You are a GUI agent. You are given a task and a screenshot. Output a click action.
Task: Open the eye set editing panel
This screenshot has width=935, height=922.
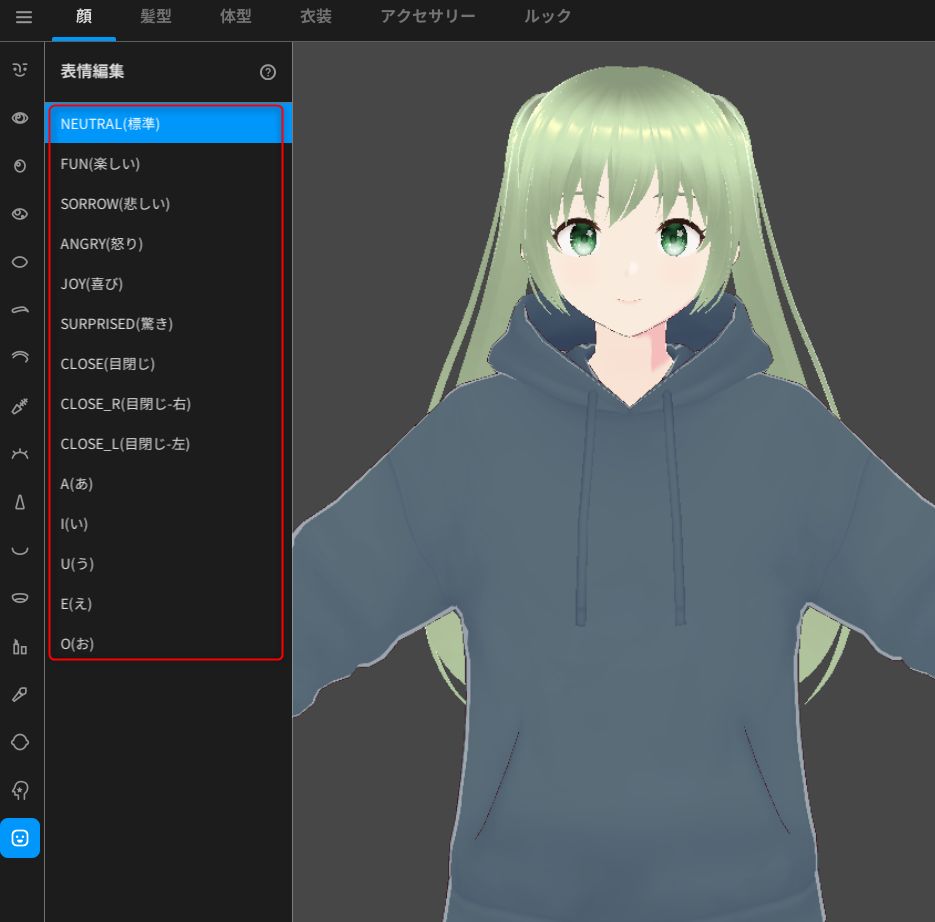(21, 119)
